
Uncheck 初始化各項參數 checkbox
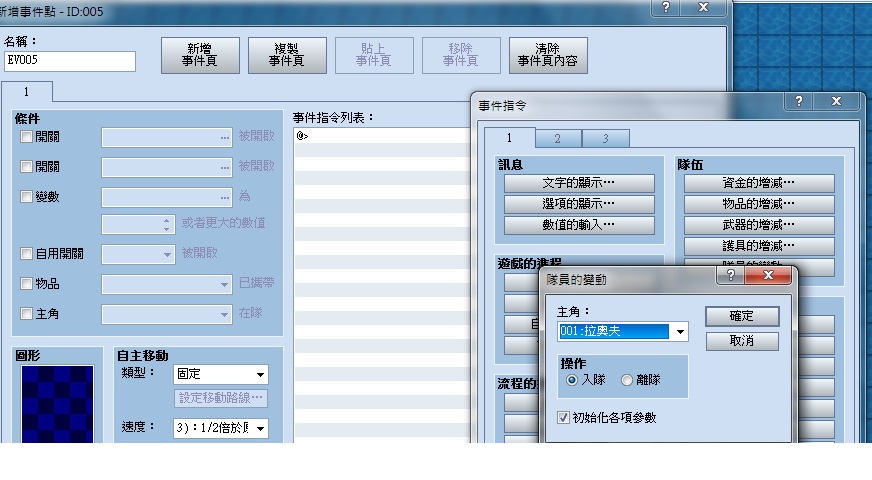563,418
